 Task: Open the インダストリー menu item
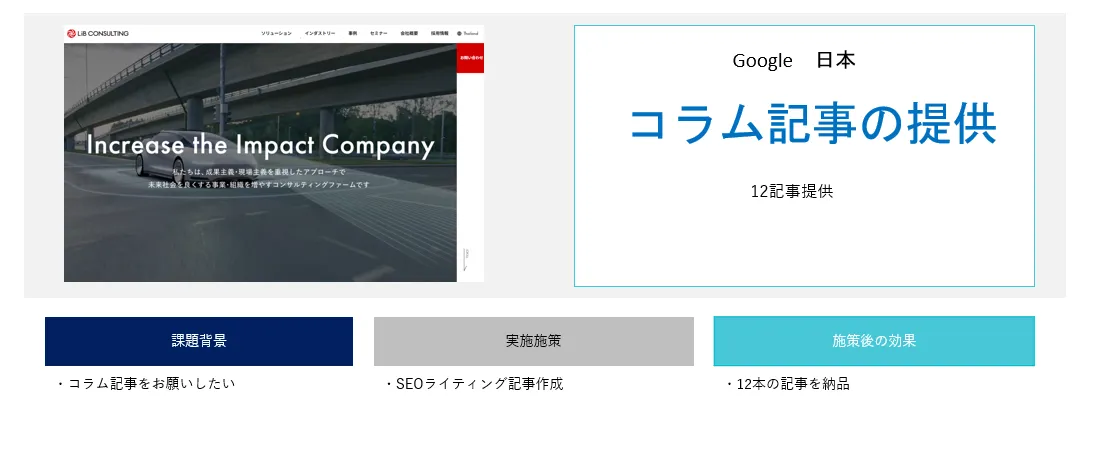click(x=319, y=33)
